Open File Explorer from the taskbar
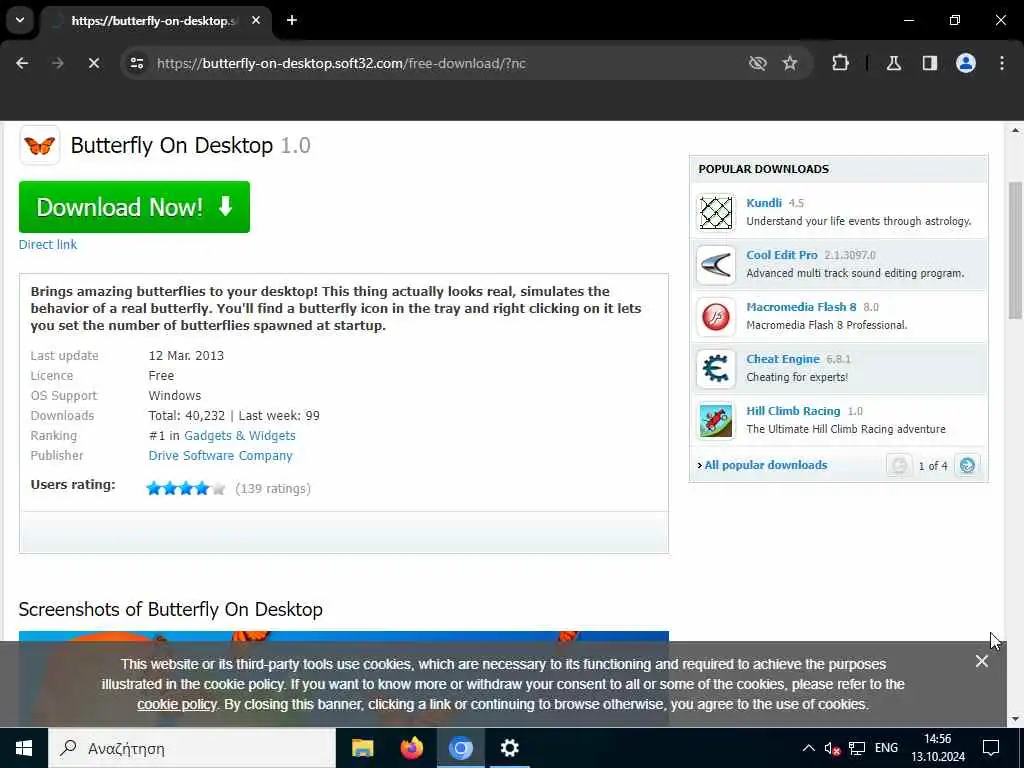The height and width of the screenshot is (768, 1024). [x=362, y=748]
